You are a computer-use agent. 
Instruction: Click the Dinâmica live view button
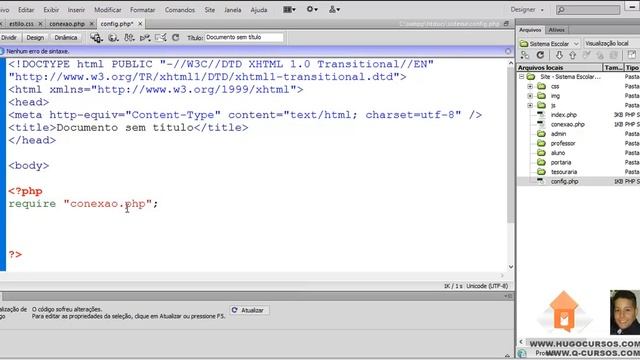click(x=66, y=38)
